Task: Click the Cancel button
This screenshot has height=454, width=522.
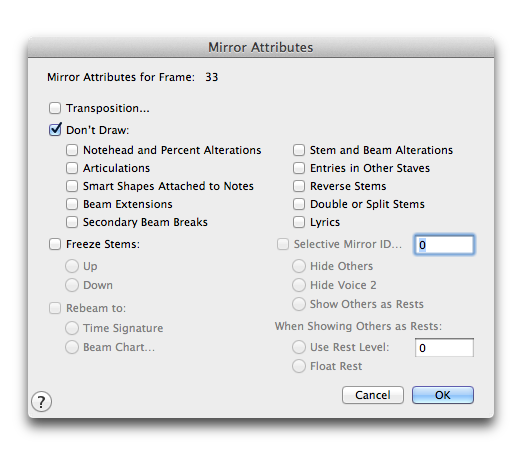Action: pos(373,395)
